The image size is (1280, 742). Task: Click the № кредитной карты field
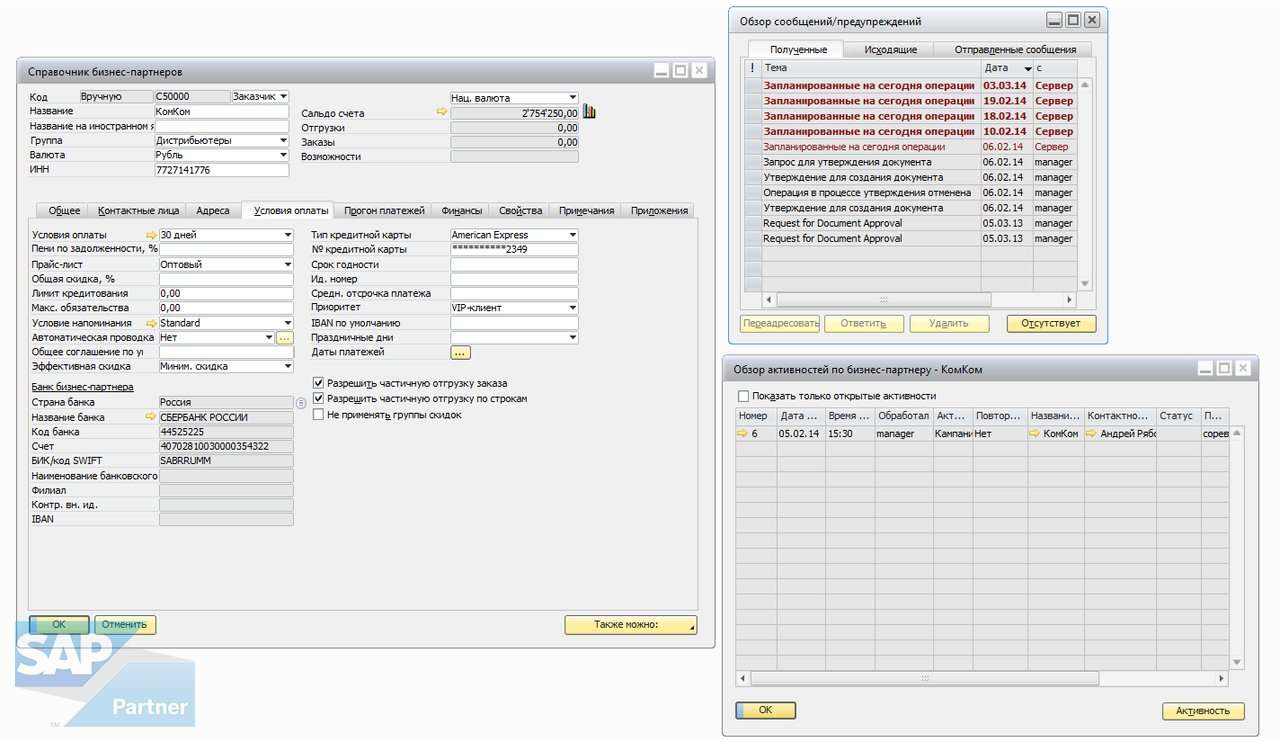pos(514,250)
